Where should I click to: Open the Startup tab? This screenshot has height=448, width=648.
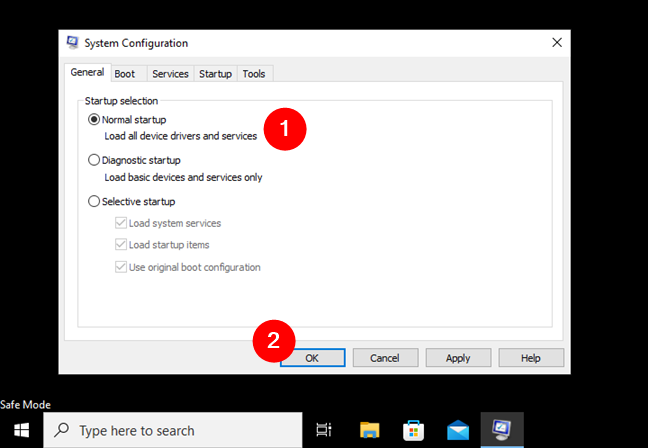coord(215,74)
